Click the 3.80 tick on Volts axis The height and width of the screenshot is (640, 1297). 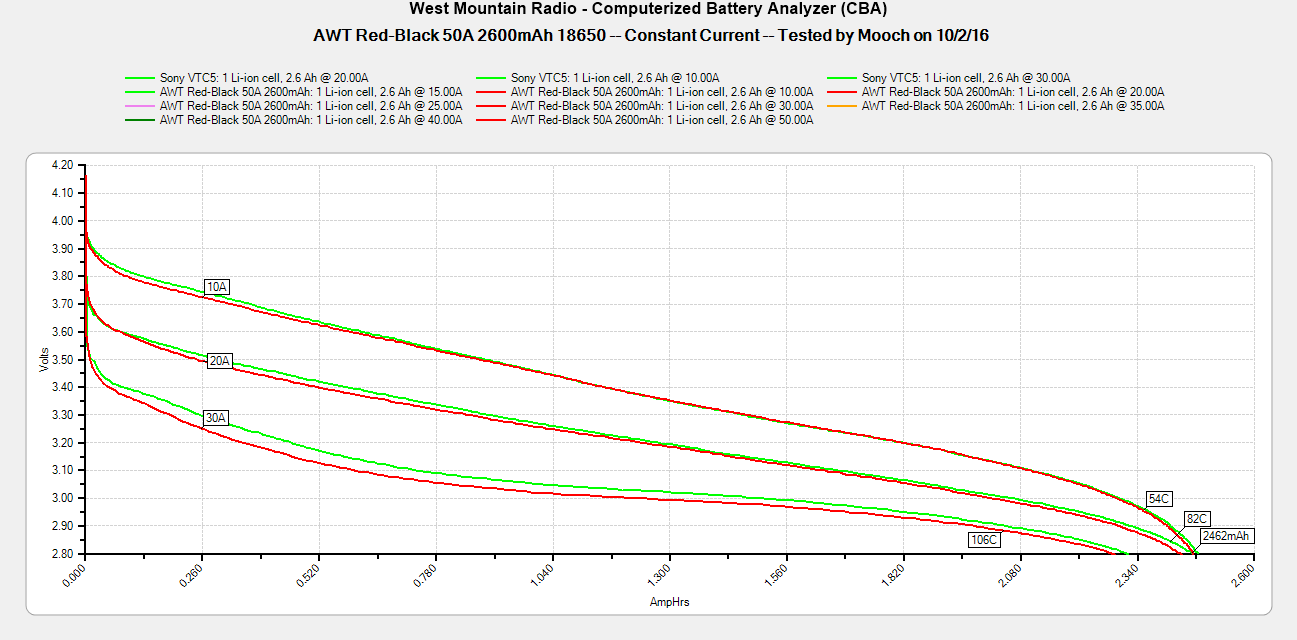62,276
